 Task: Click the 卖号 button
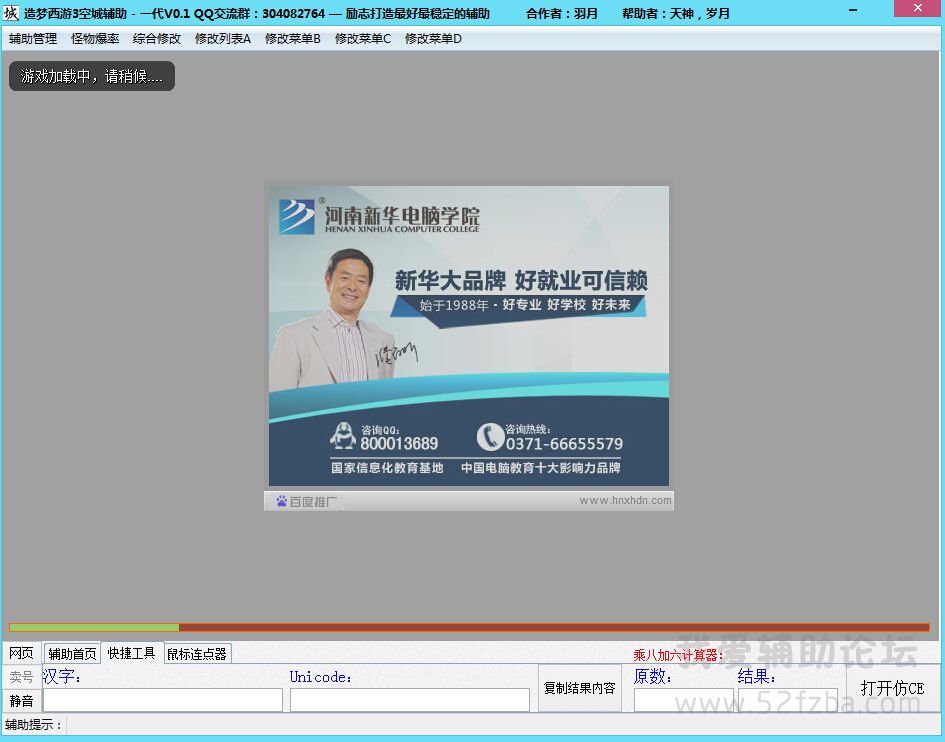point(22,677)
